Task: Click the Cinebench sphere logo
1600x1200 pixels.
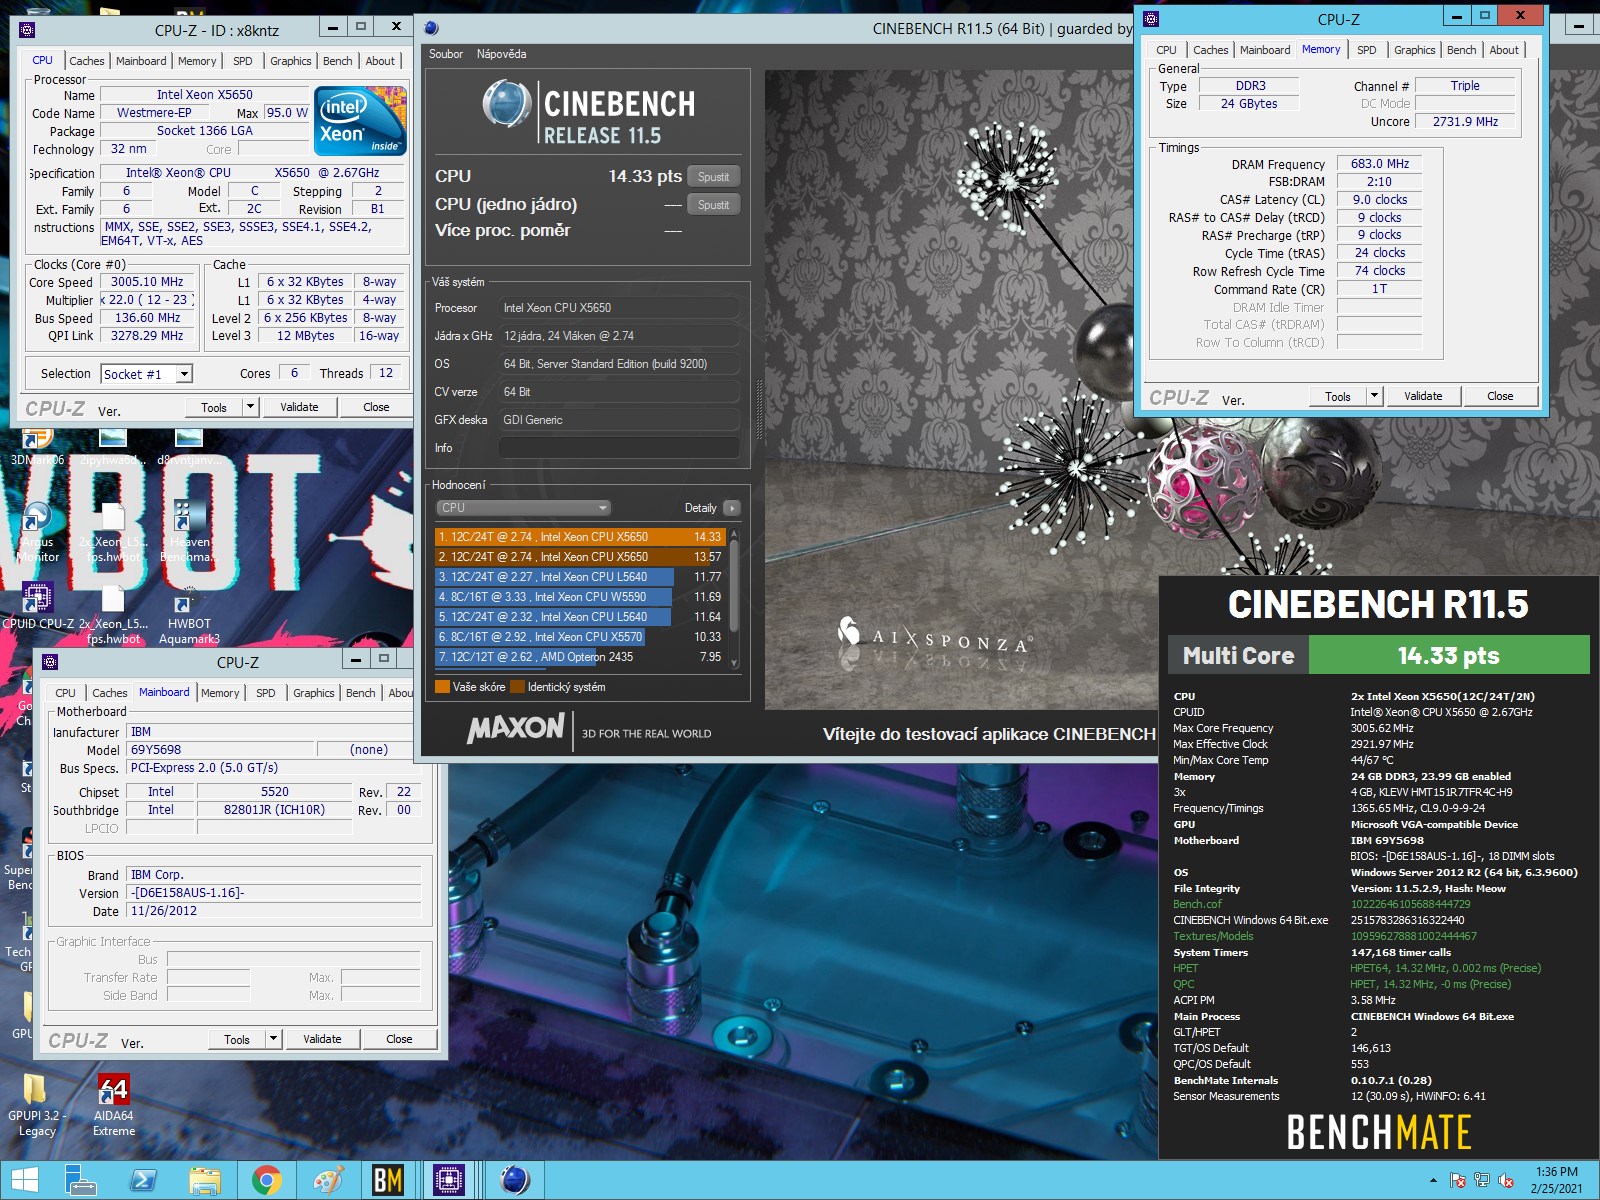Action: [507, 104]
